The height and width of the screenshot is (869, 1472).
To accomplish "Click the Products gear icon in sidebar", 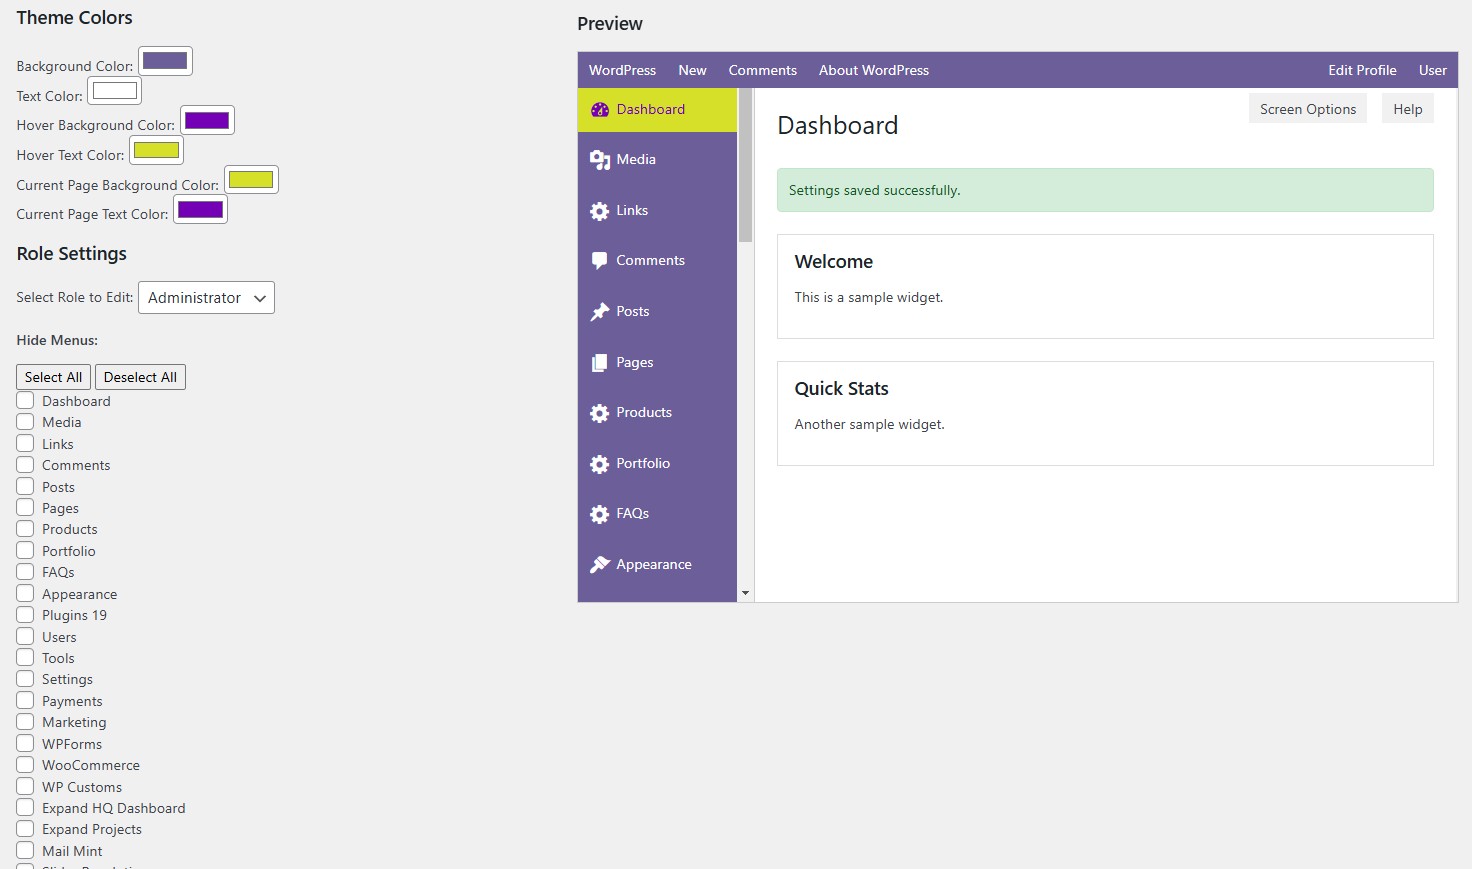I will (600, 413).
